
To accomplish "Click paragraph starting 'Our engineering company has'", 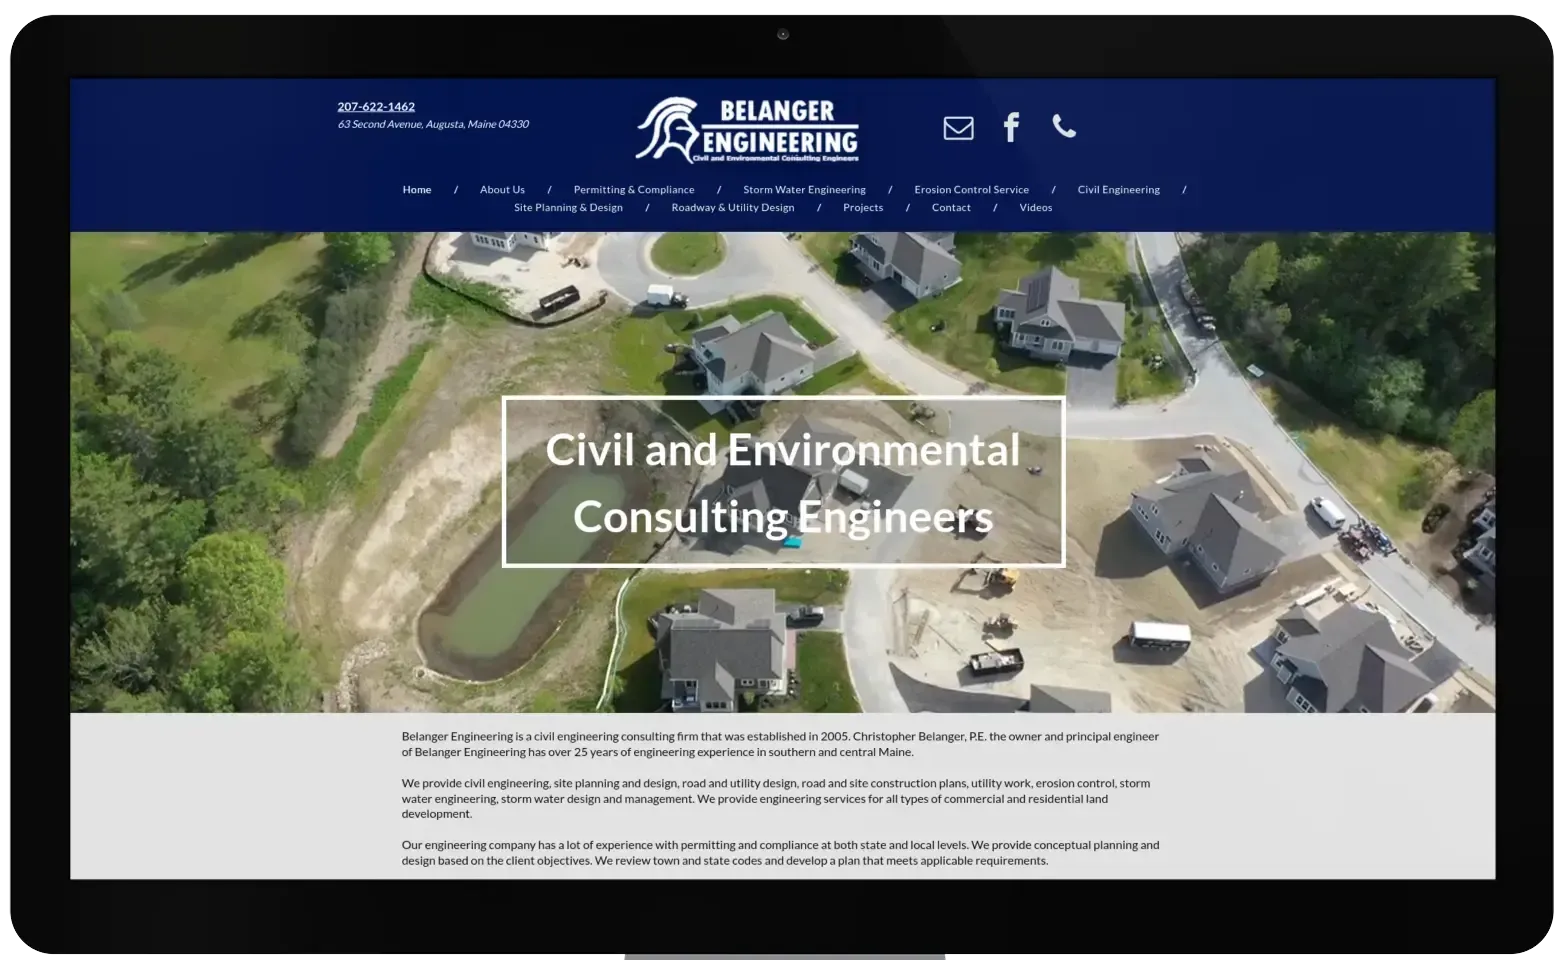I will point(780,853).
